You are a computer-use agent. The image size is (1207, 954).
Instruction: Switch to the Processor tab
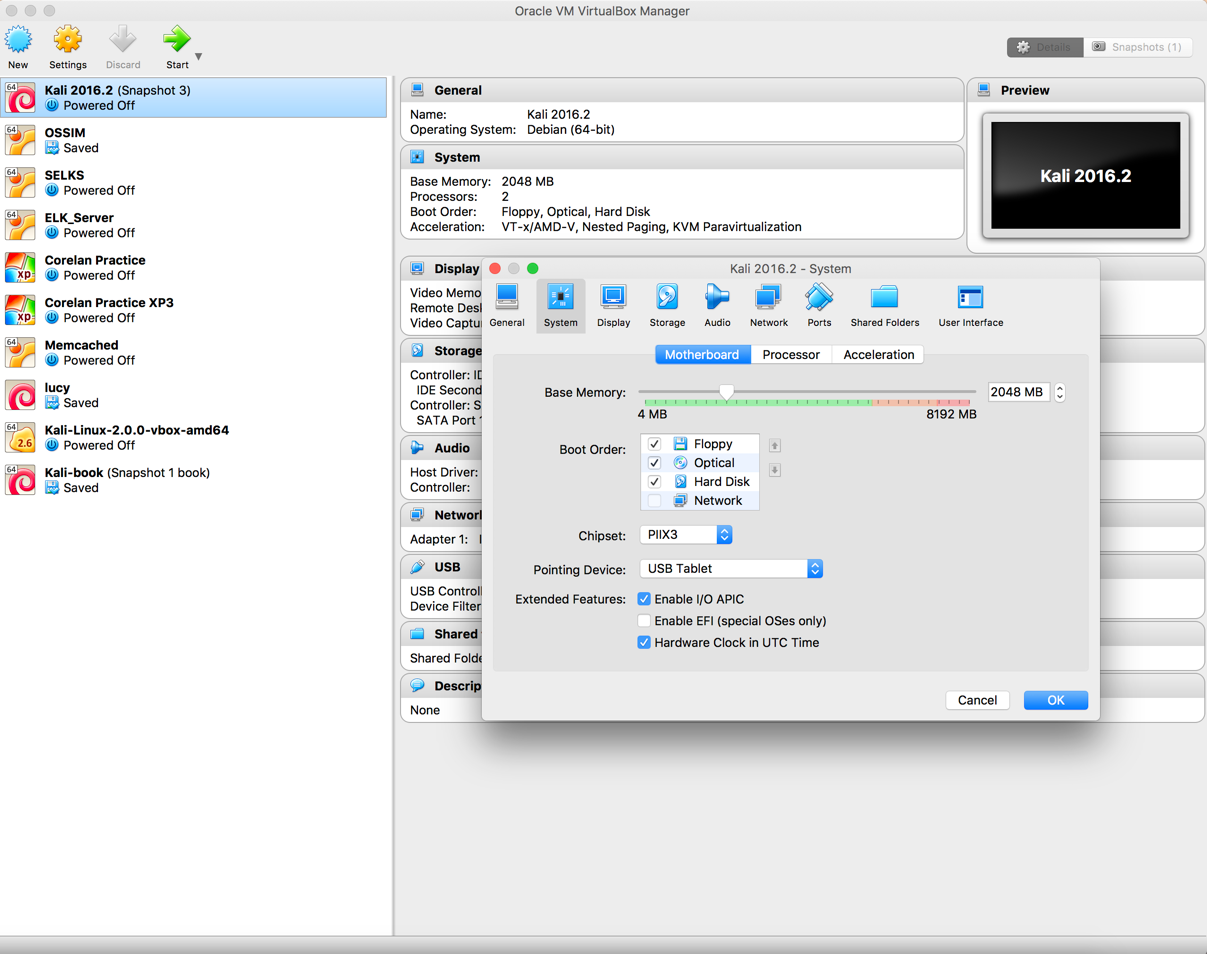(x=791, y=355)
